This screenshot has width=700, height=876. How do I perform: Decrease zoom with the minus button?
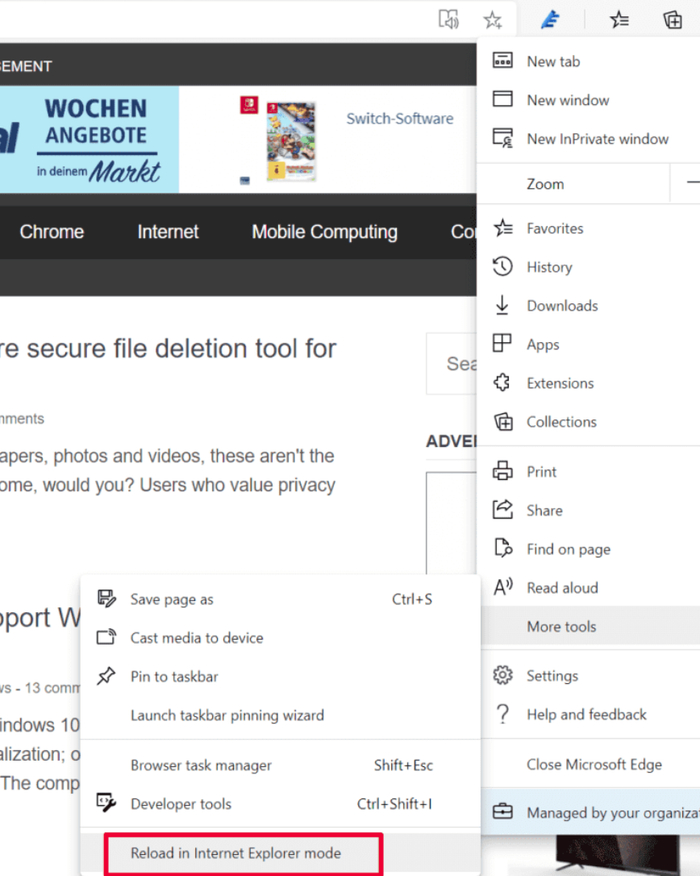[x=692, y=184]
